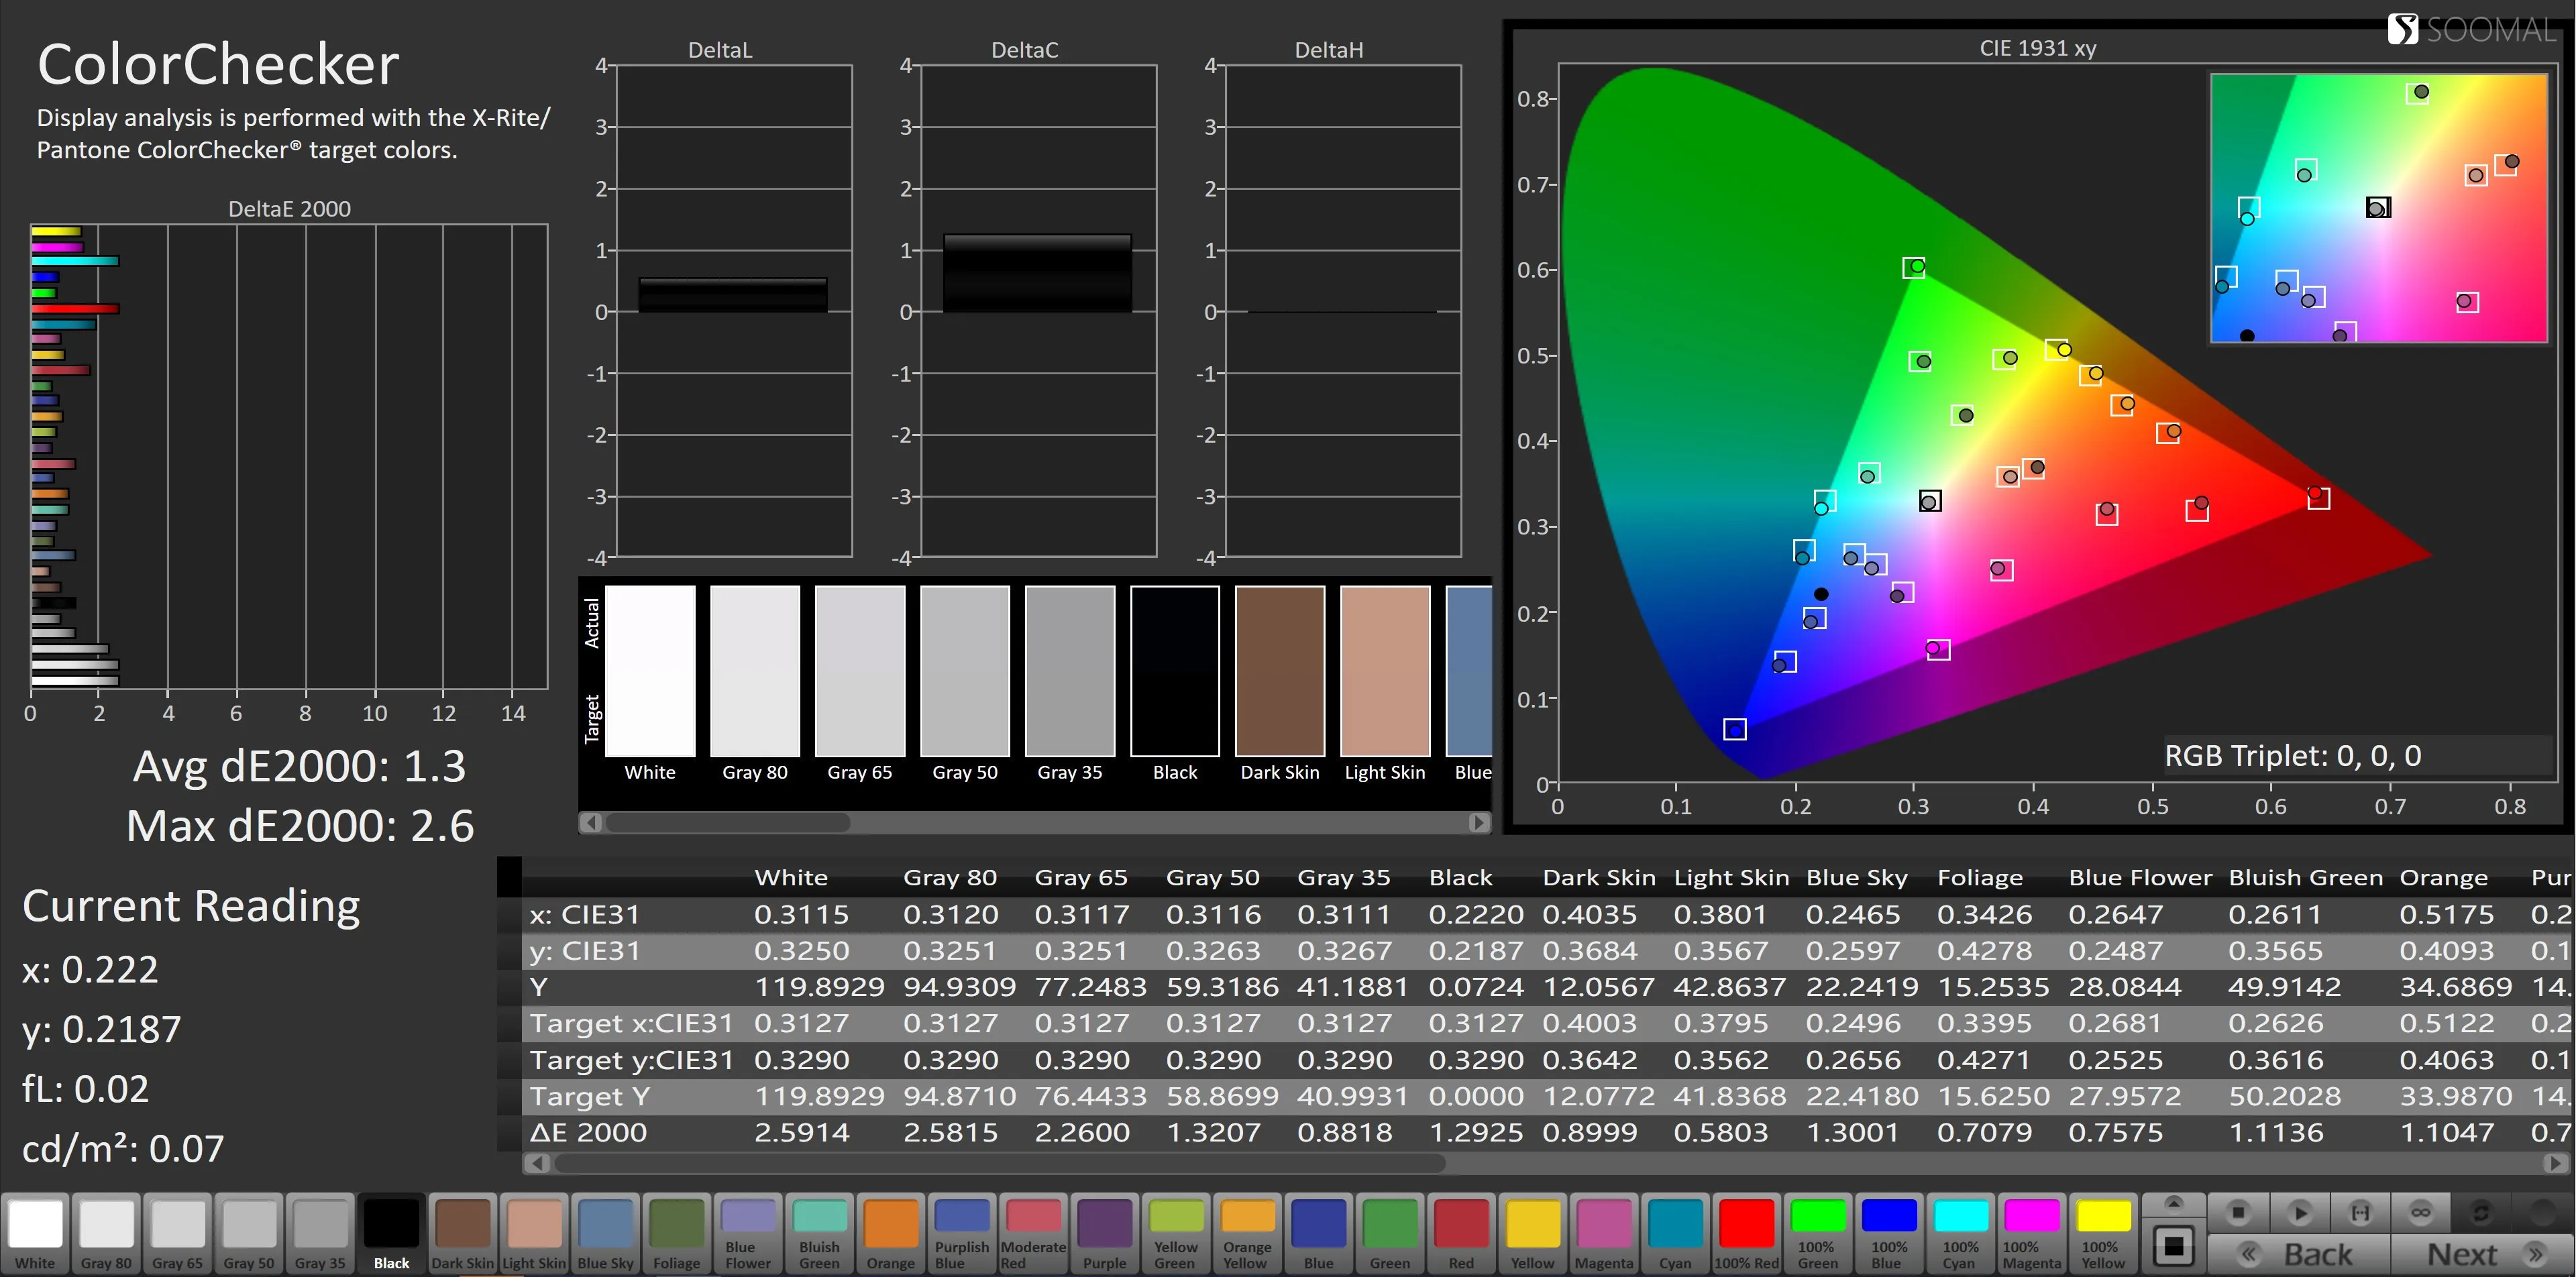Select the Red bottom swatch
The width and height of the screenshot is (2576, 1277).
(x=1461, y=1233)
